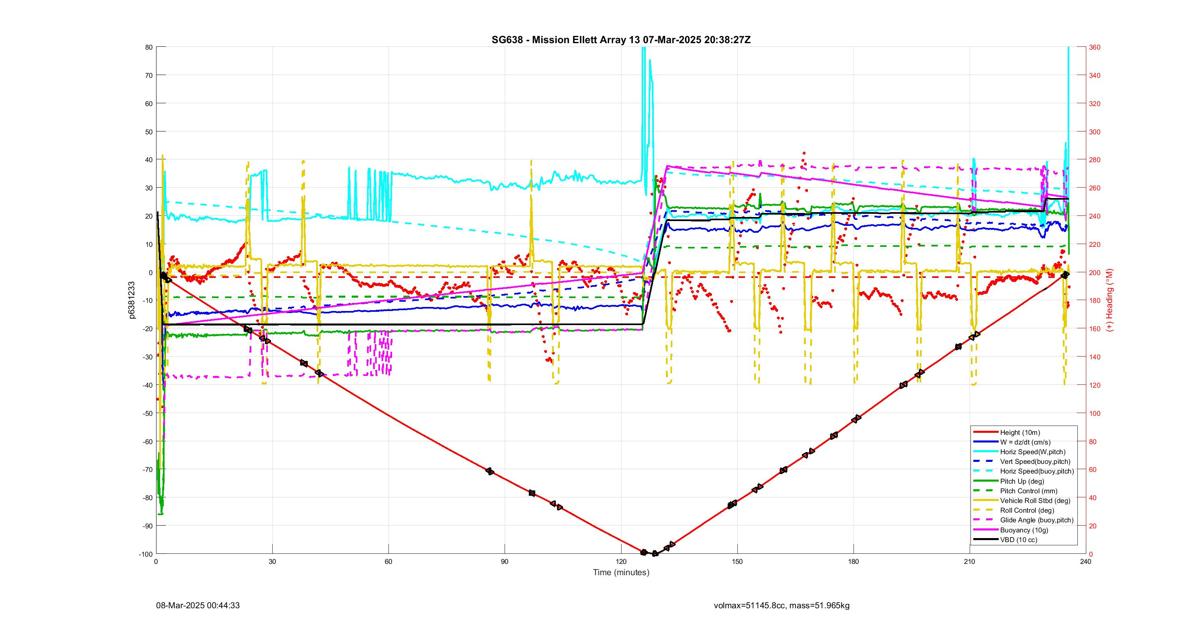Click the x-axis tick label '90'
The image size is (1200, 622).
coord(504,562)
